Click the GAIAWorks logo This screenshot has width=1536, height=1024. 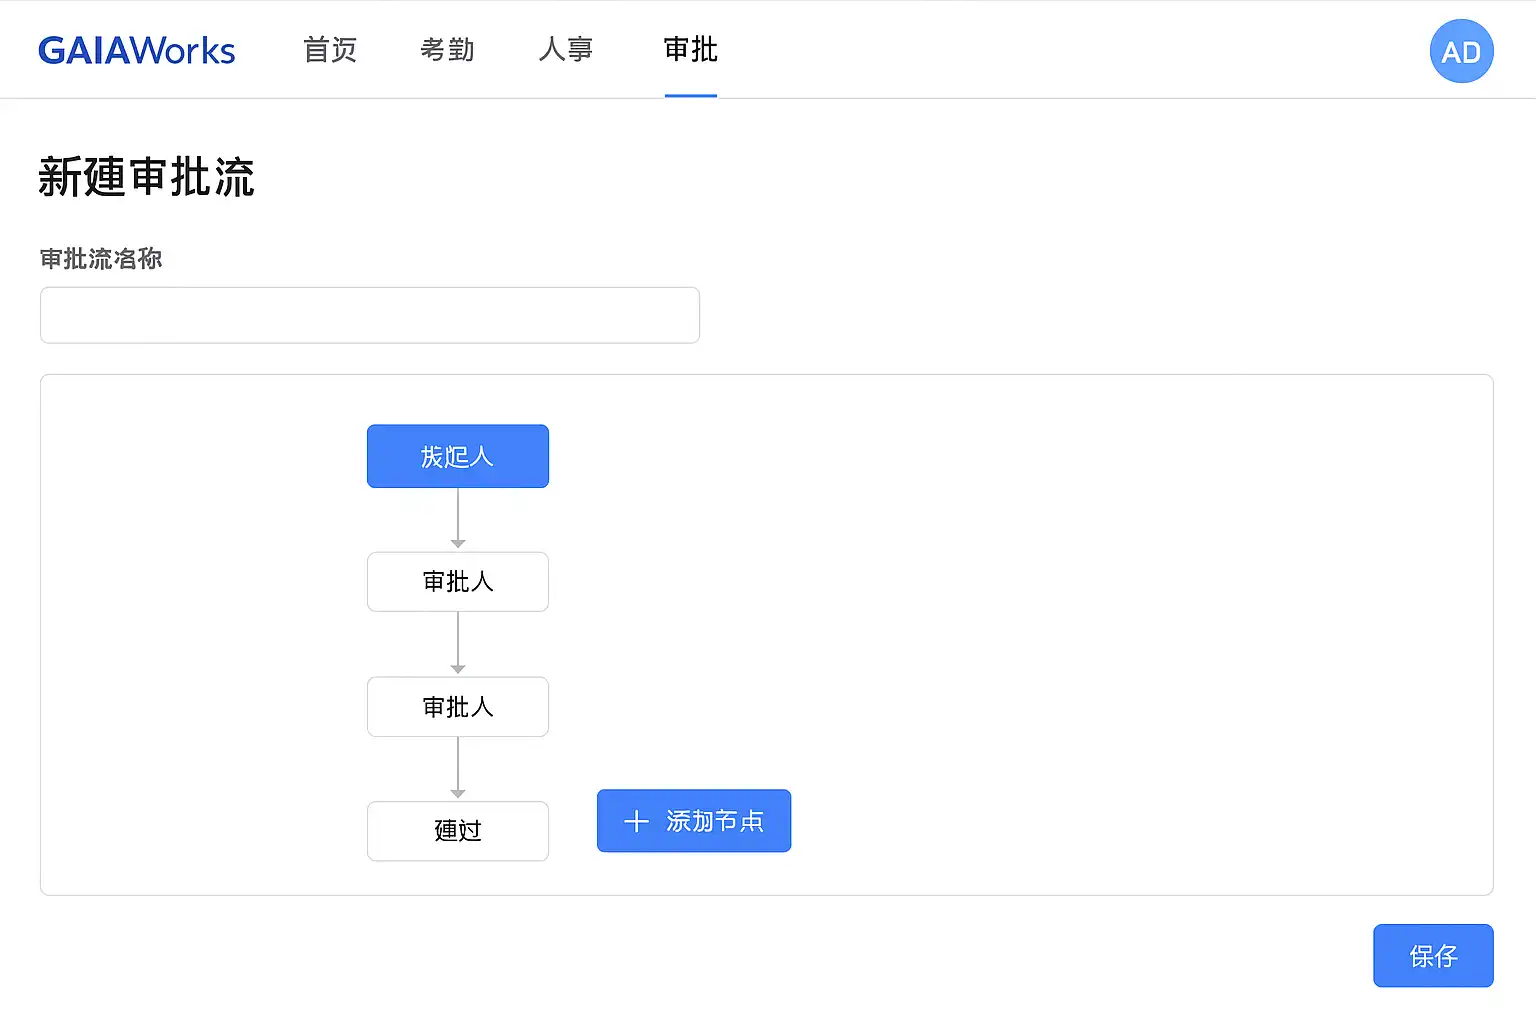(x=137, y=50)
